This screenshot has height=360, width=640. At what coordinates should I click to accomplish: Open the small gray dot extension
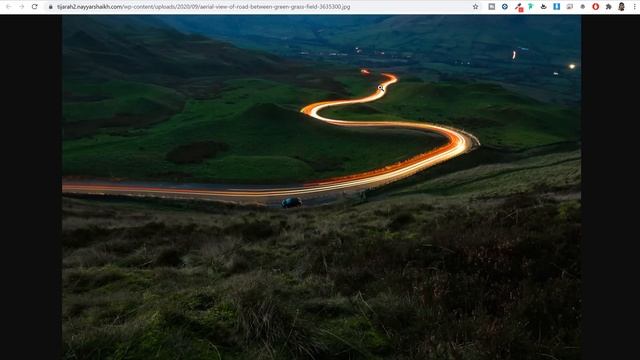(x=582, y=7)
